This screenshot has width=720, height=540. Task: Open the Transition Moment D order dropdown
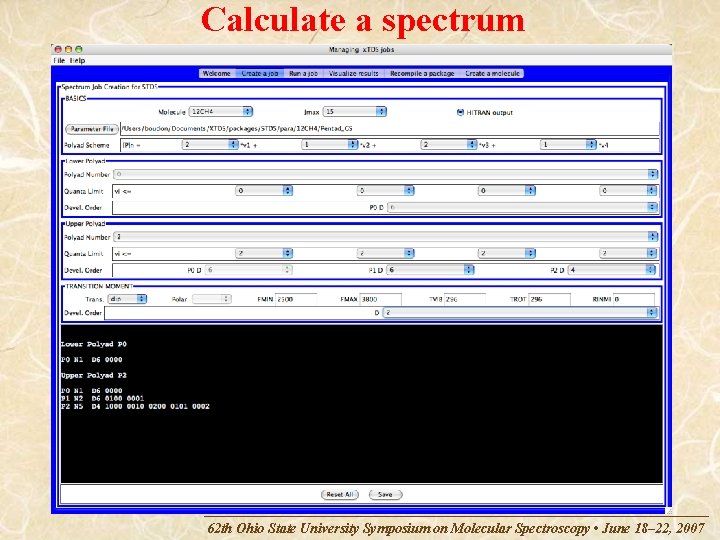[520, 313]
